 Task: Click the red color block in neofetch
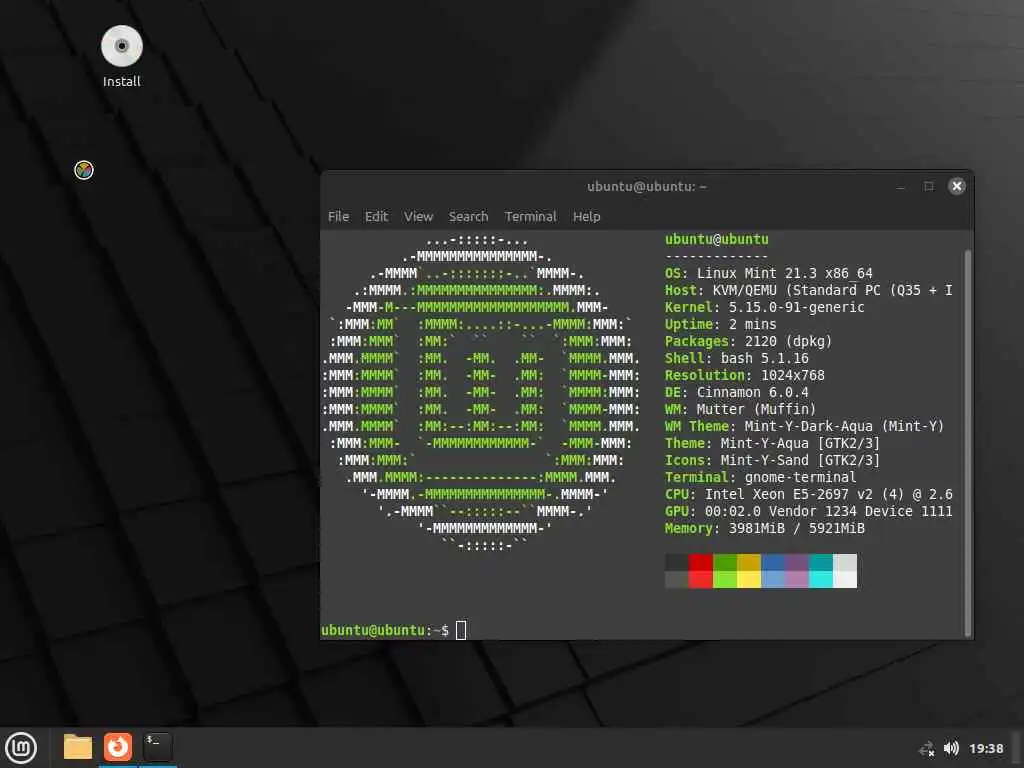[700, 571]
